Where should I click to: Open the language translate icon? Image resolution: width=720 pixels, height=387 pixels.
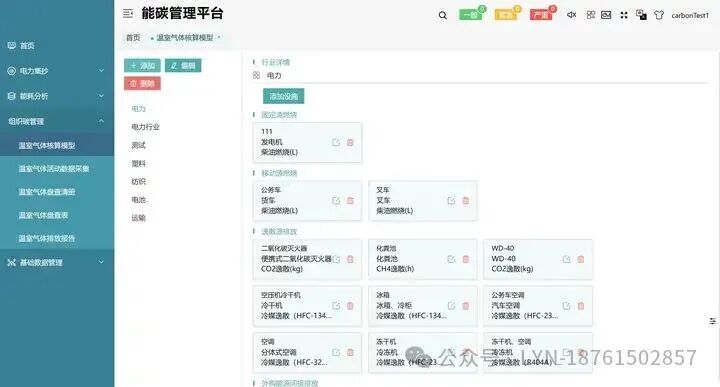tap(641, 15)
